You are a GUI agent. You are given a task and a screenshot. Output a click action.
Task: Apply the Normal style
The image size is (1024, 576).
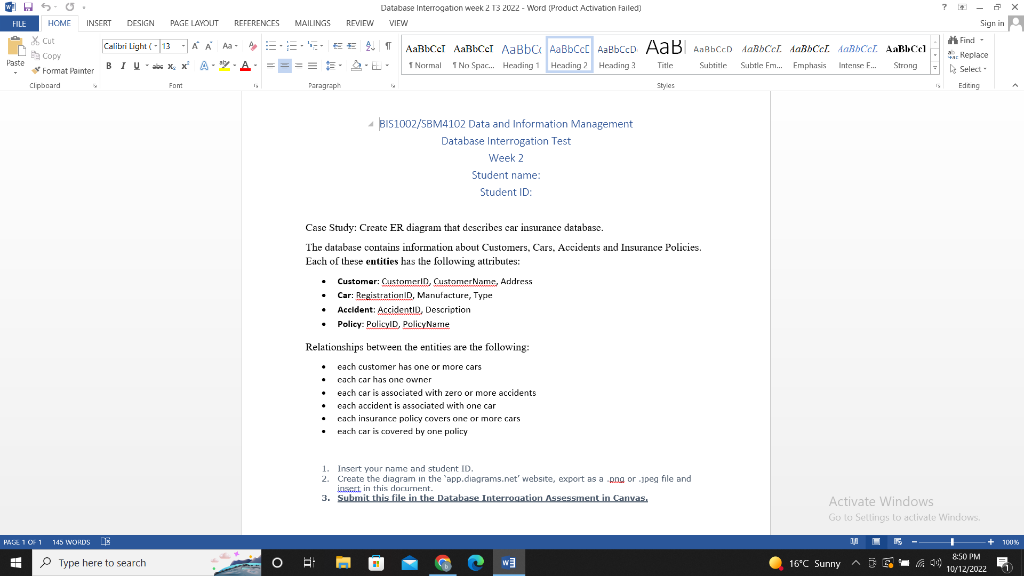tap(425, 55)
